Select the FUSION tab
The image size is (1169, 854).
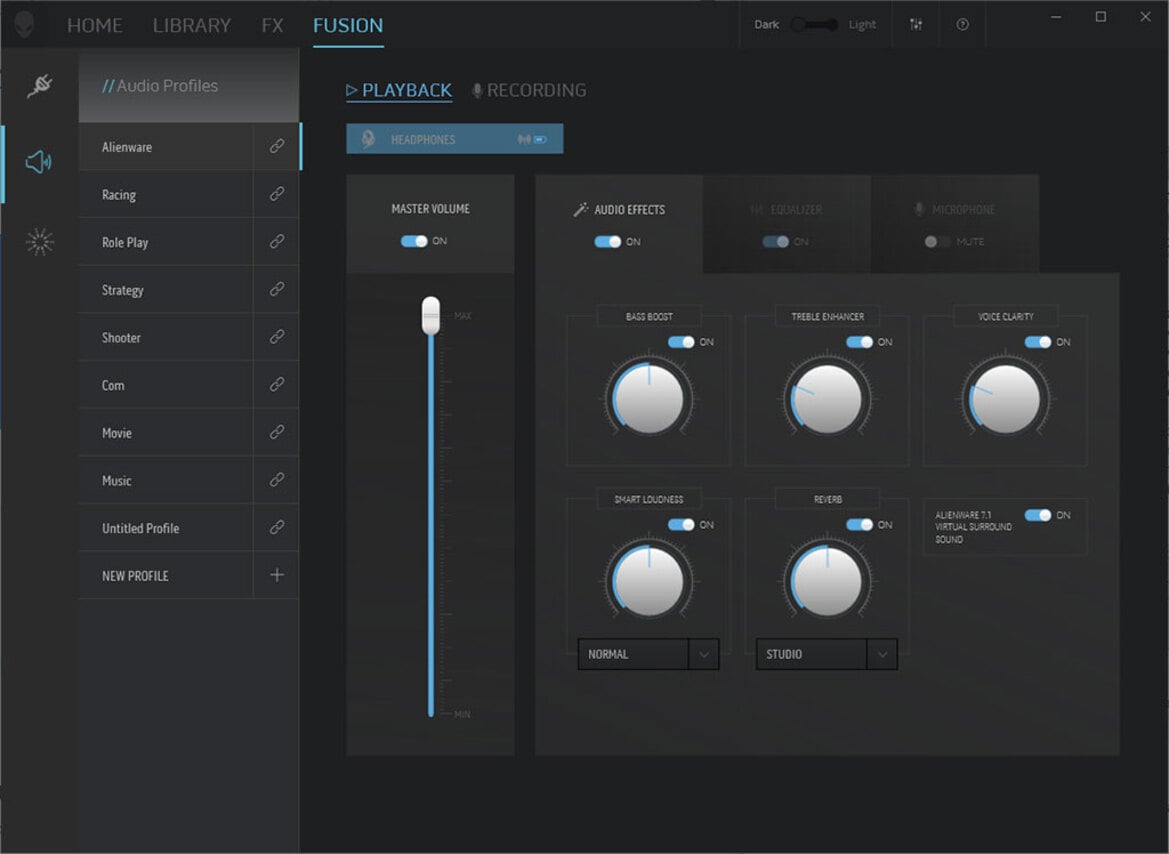(348, 25)
